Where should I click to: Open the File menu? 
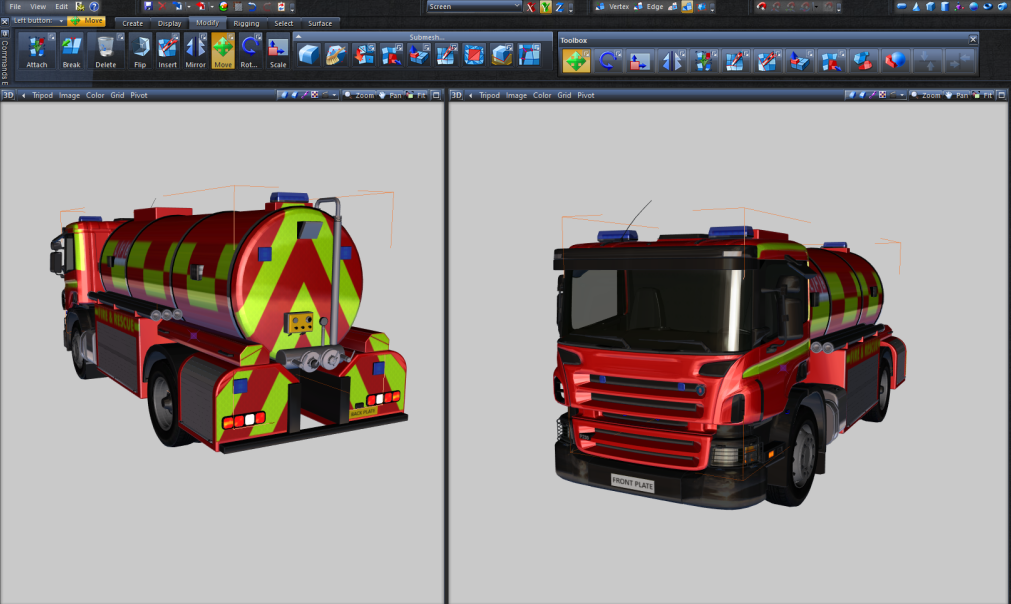[x=15, y=7]
